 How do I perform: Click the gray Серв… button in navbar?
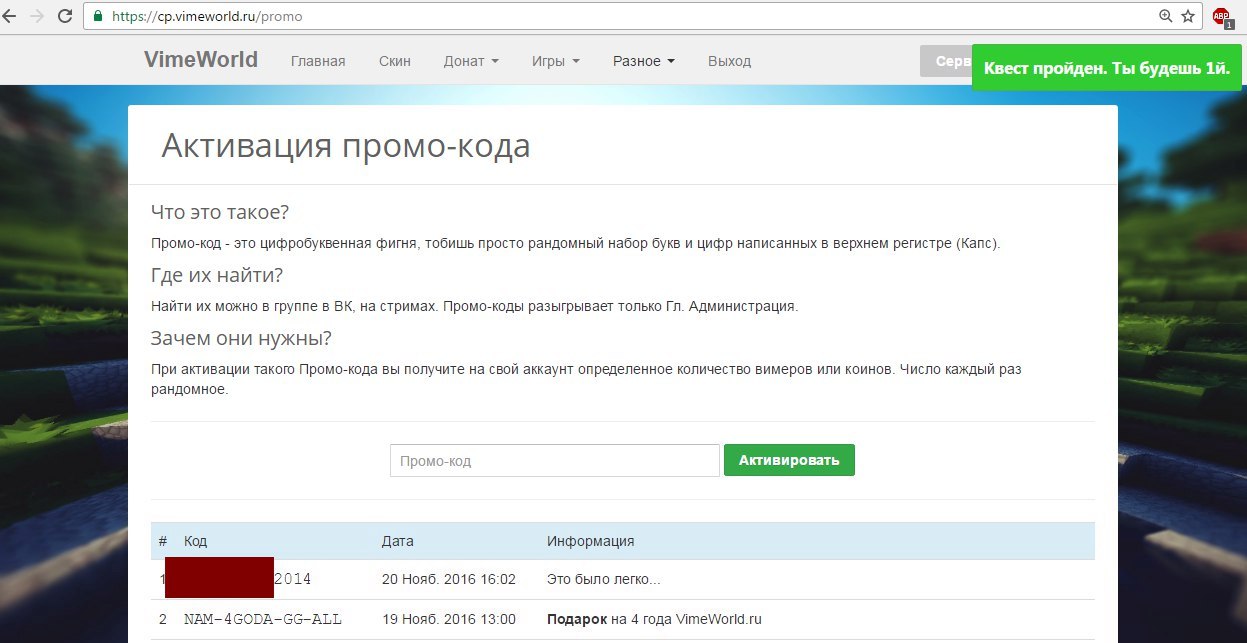[946, 61]
